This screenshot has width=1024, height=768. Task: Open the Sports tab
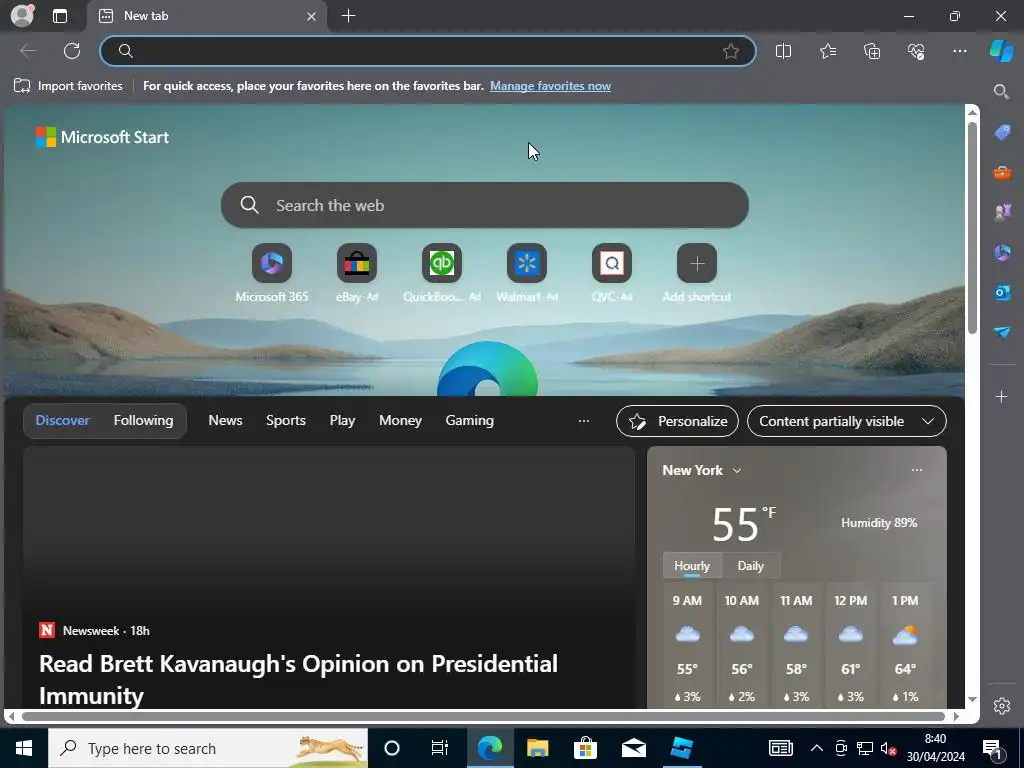coord(285,421)
